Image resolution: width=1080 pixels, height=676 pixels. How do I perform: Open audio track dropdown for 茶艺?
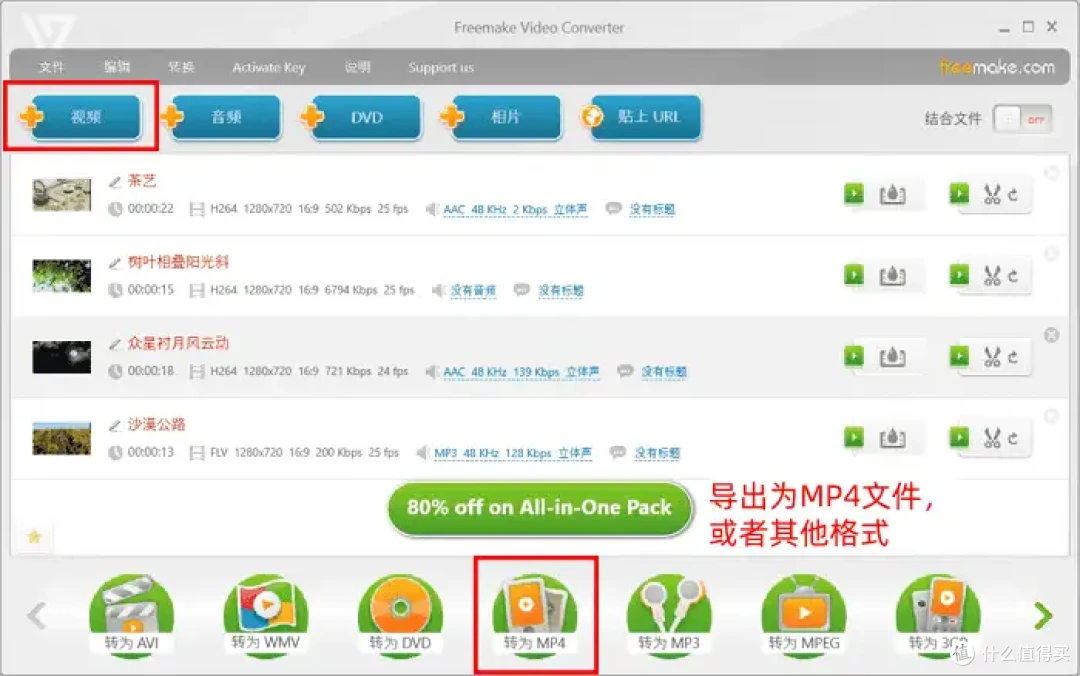point(515,209)
